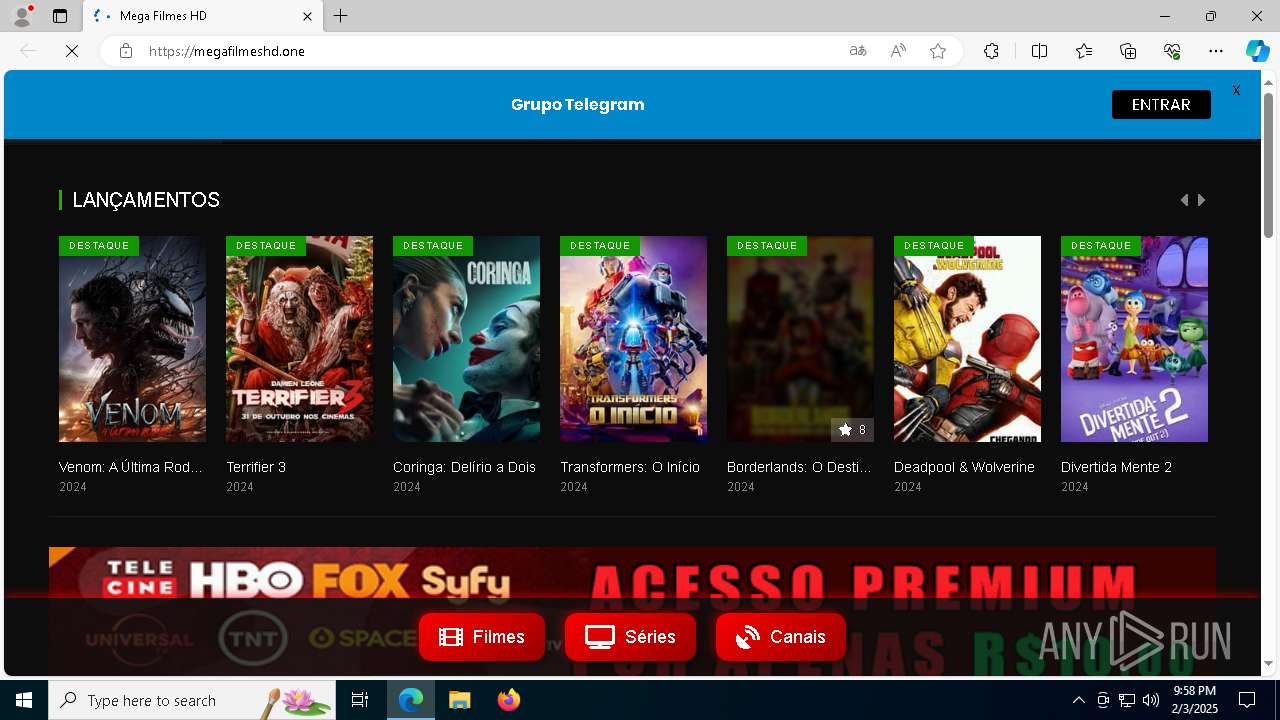Open the translate page icon
This screenshot has width=1280, height=720.
tap(858, 51)
